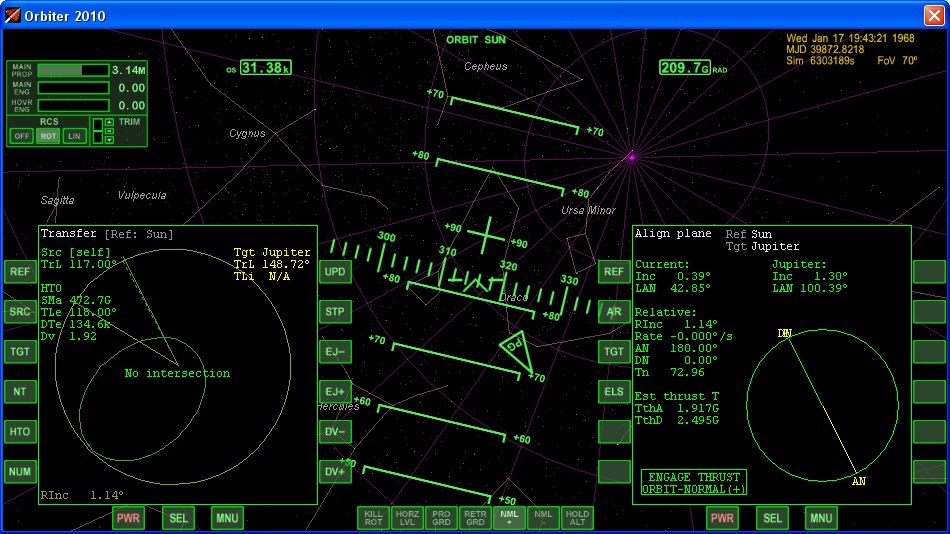Viewport: 950px width, 534px height.
Task: Click the OS speed readout 31.38k
Action: point(265,68)
